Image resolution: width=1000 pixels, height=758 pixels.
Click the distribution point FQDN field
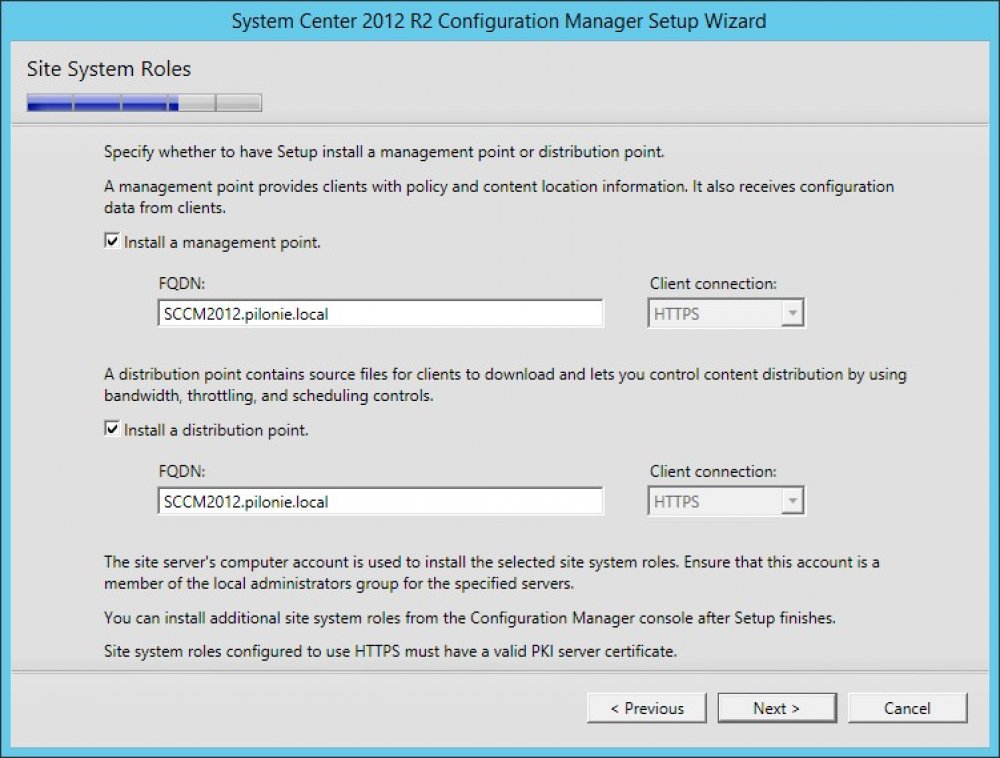coord(380,501)
